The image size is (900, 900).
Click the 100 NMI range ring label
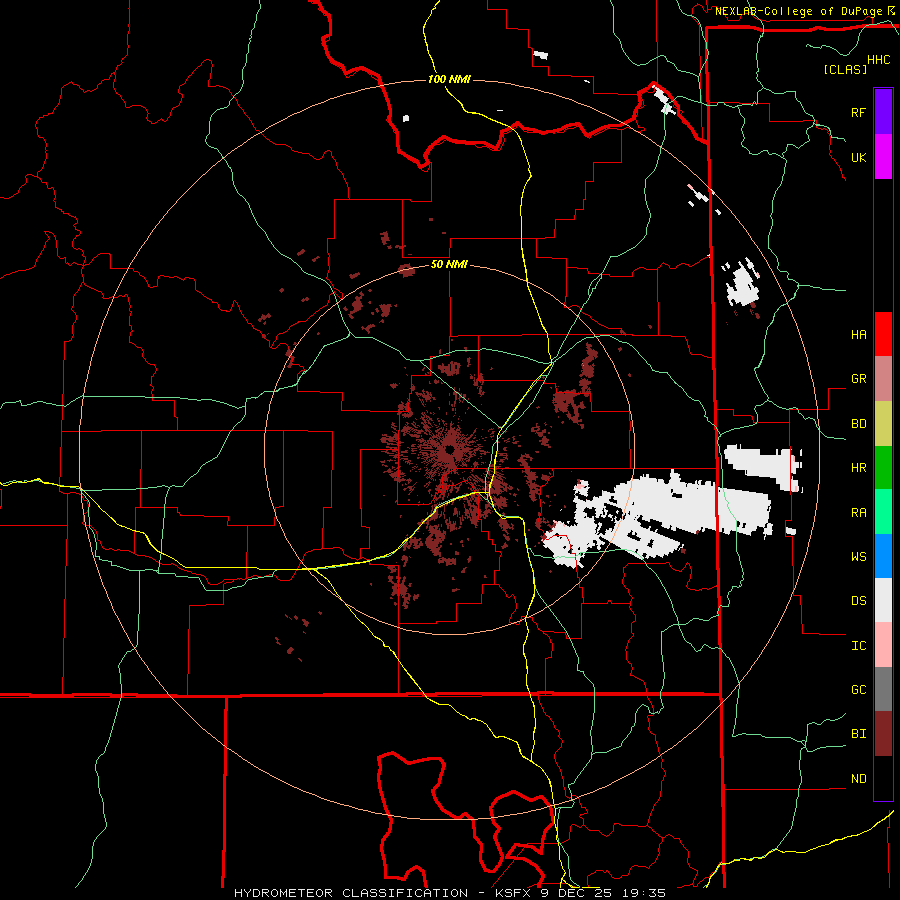449,79
